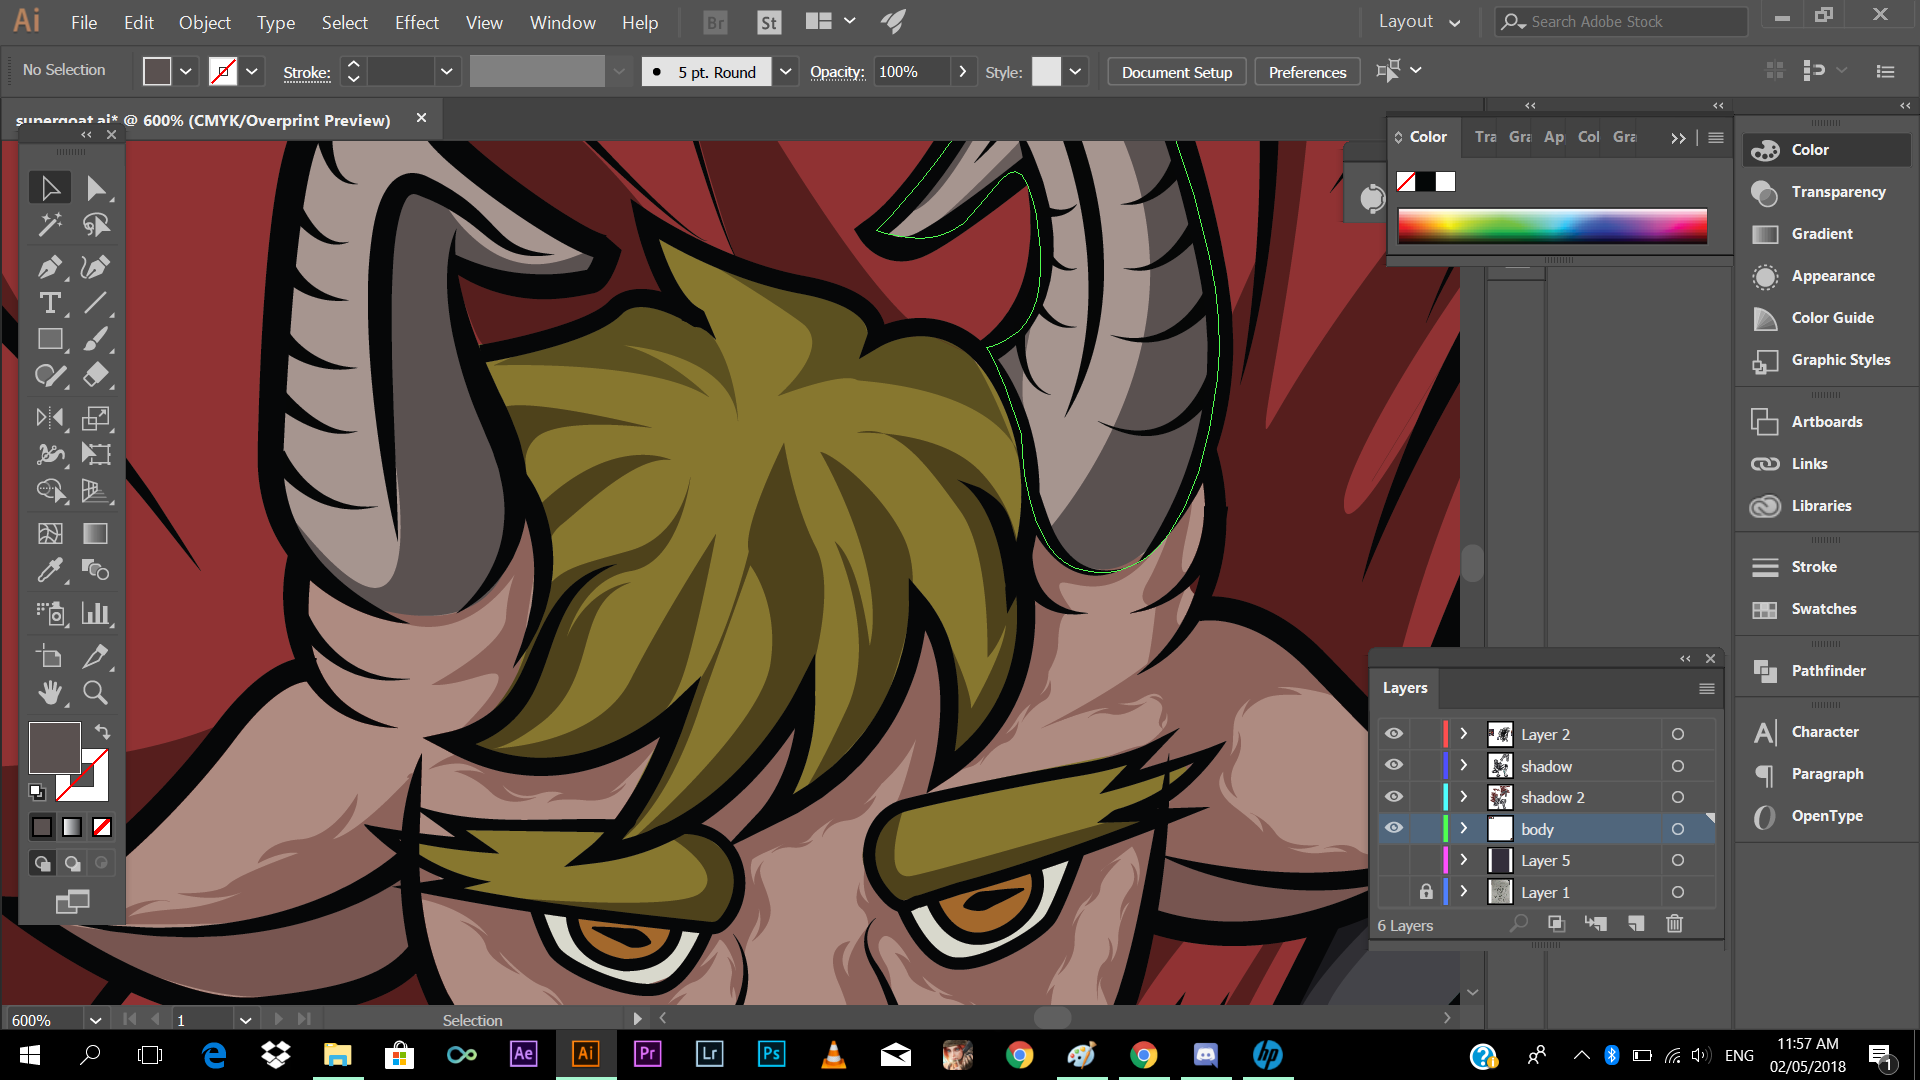Select the Eyedropper tool
The height and width of the screenshot is (1080, 1920).
[49, 570]
